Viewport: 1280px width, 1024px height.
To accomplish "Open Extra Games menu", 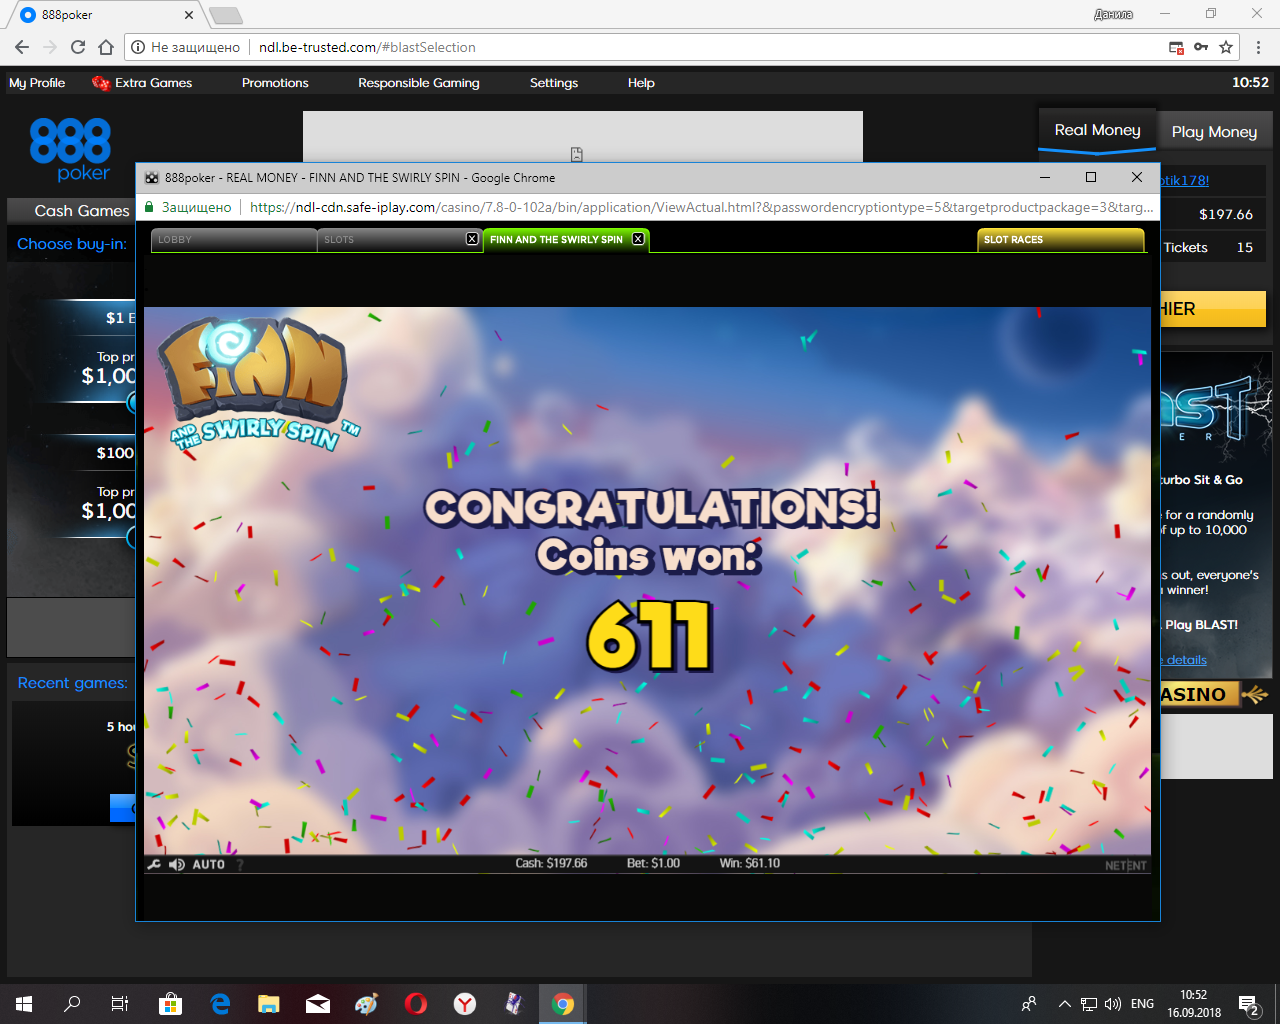I will click(x=142, y=83).
